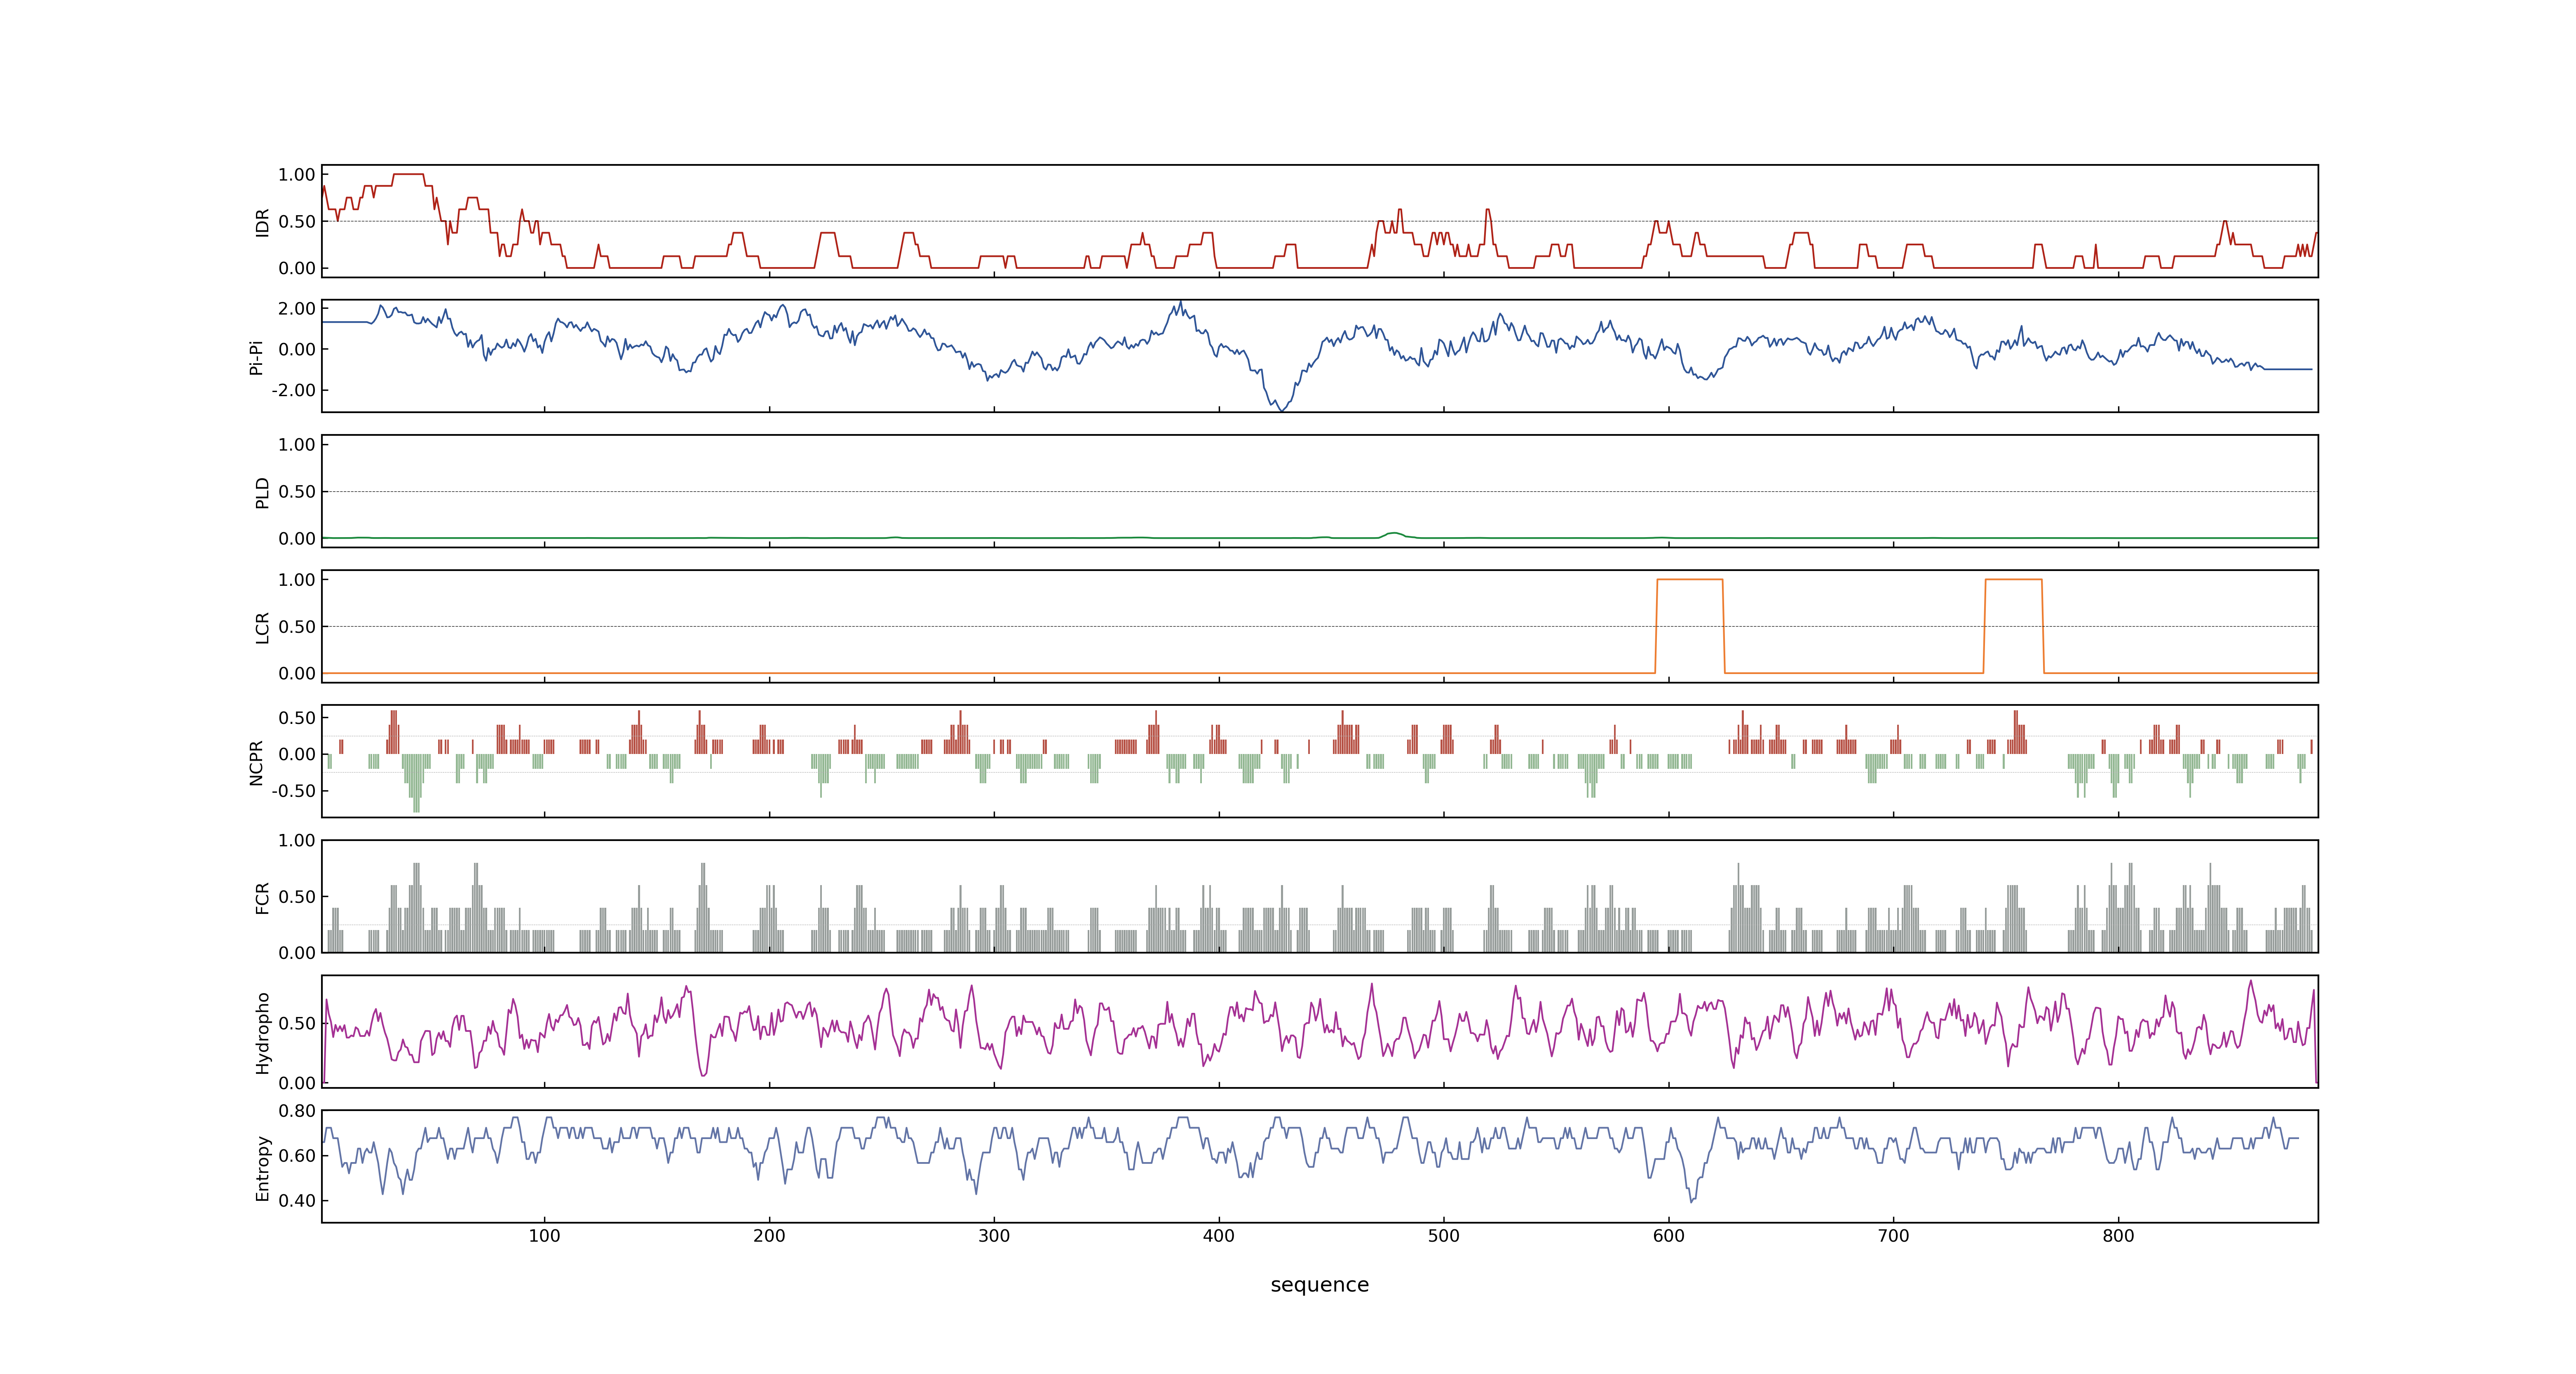This screenshot has height=1374, width=2576.
Task: Click the -0.50 tick on NCPR panel
Action: pos(293,791)
